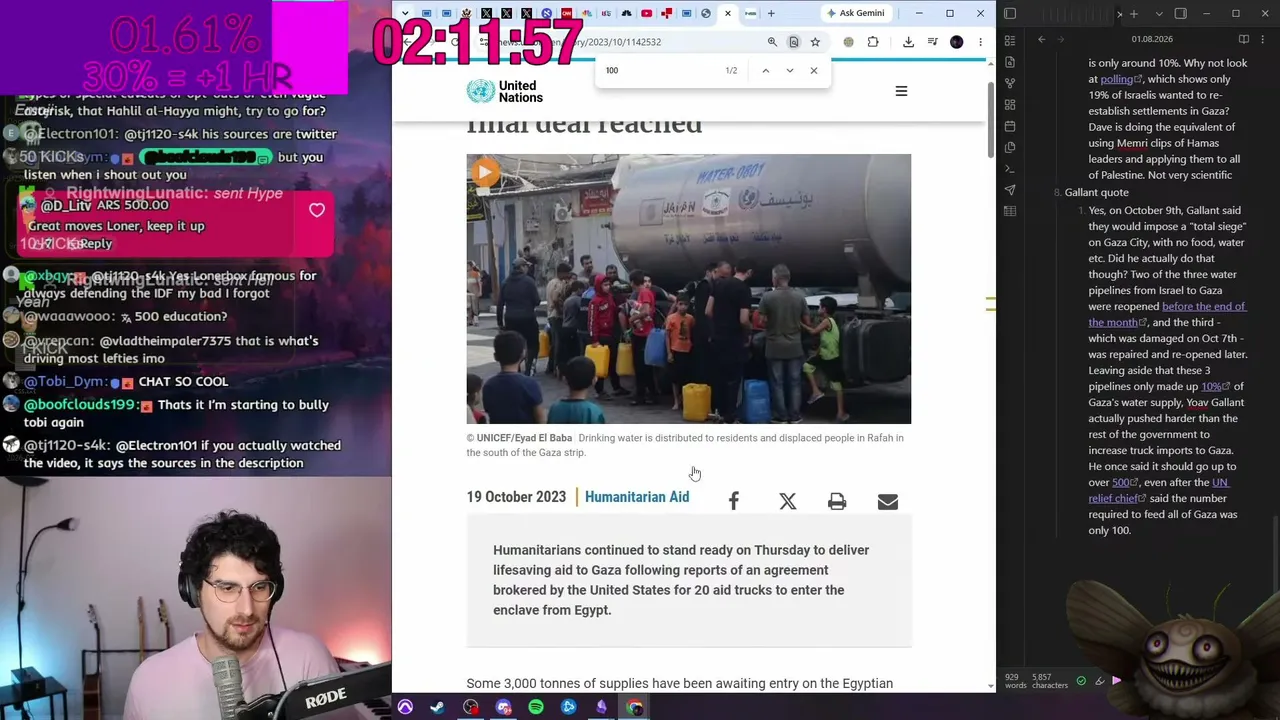Click the note title 01.08.2026

coord(1152,39)
